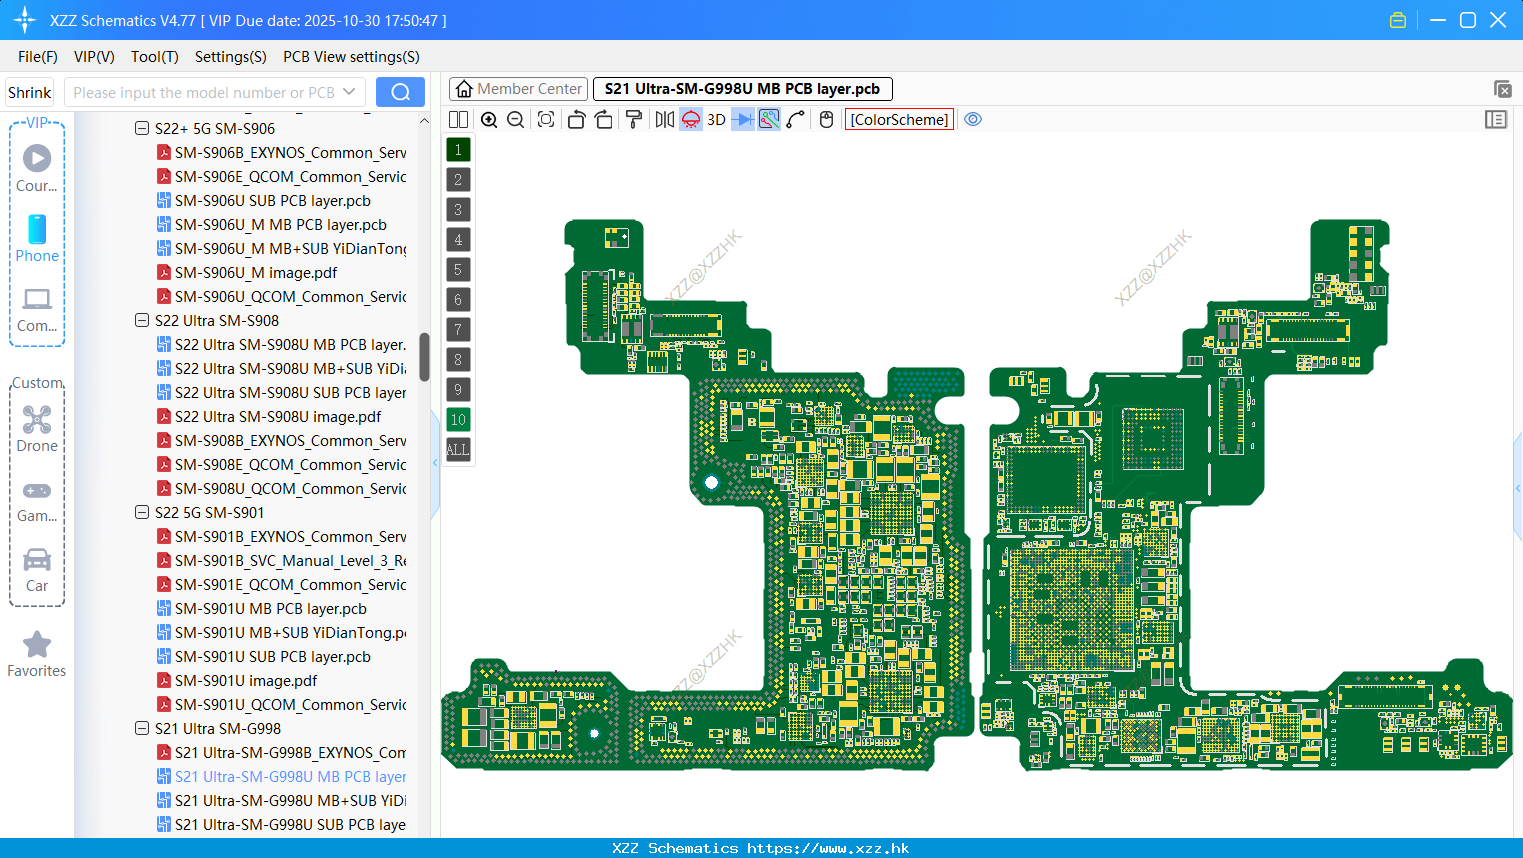The image size is (1523, 858).
Task: Open the Tool(T) menu
Action: tap(155, 57)
